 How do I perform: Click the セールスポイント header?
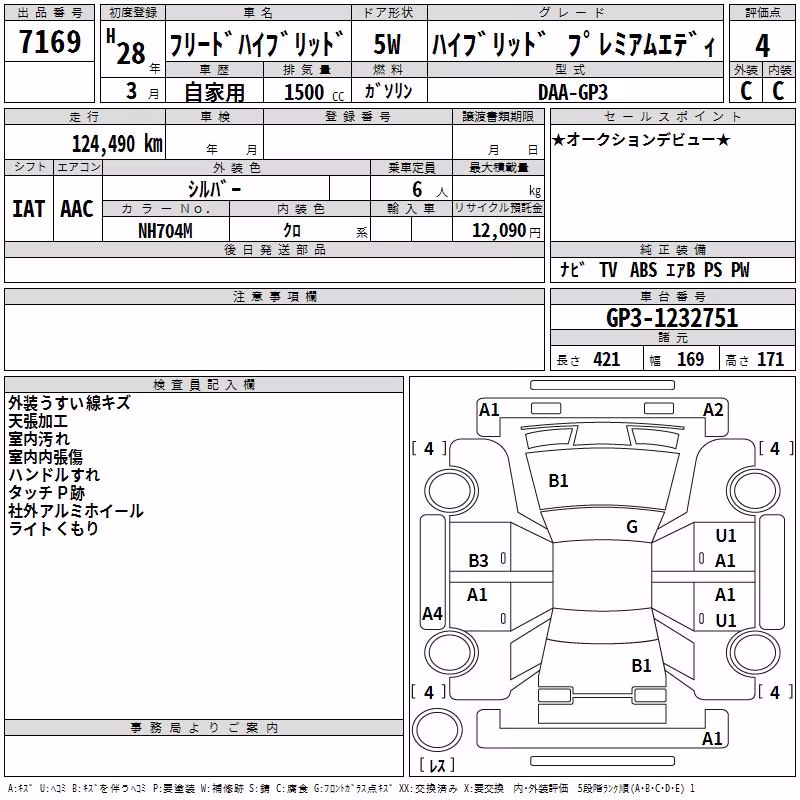pos(672,116)
